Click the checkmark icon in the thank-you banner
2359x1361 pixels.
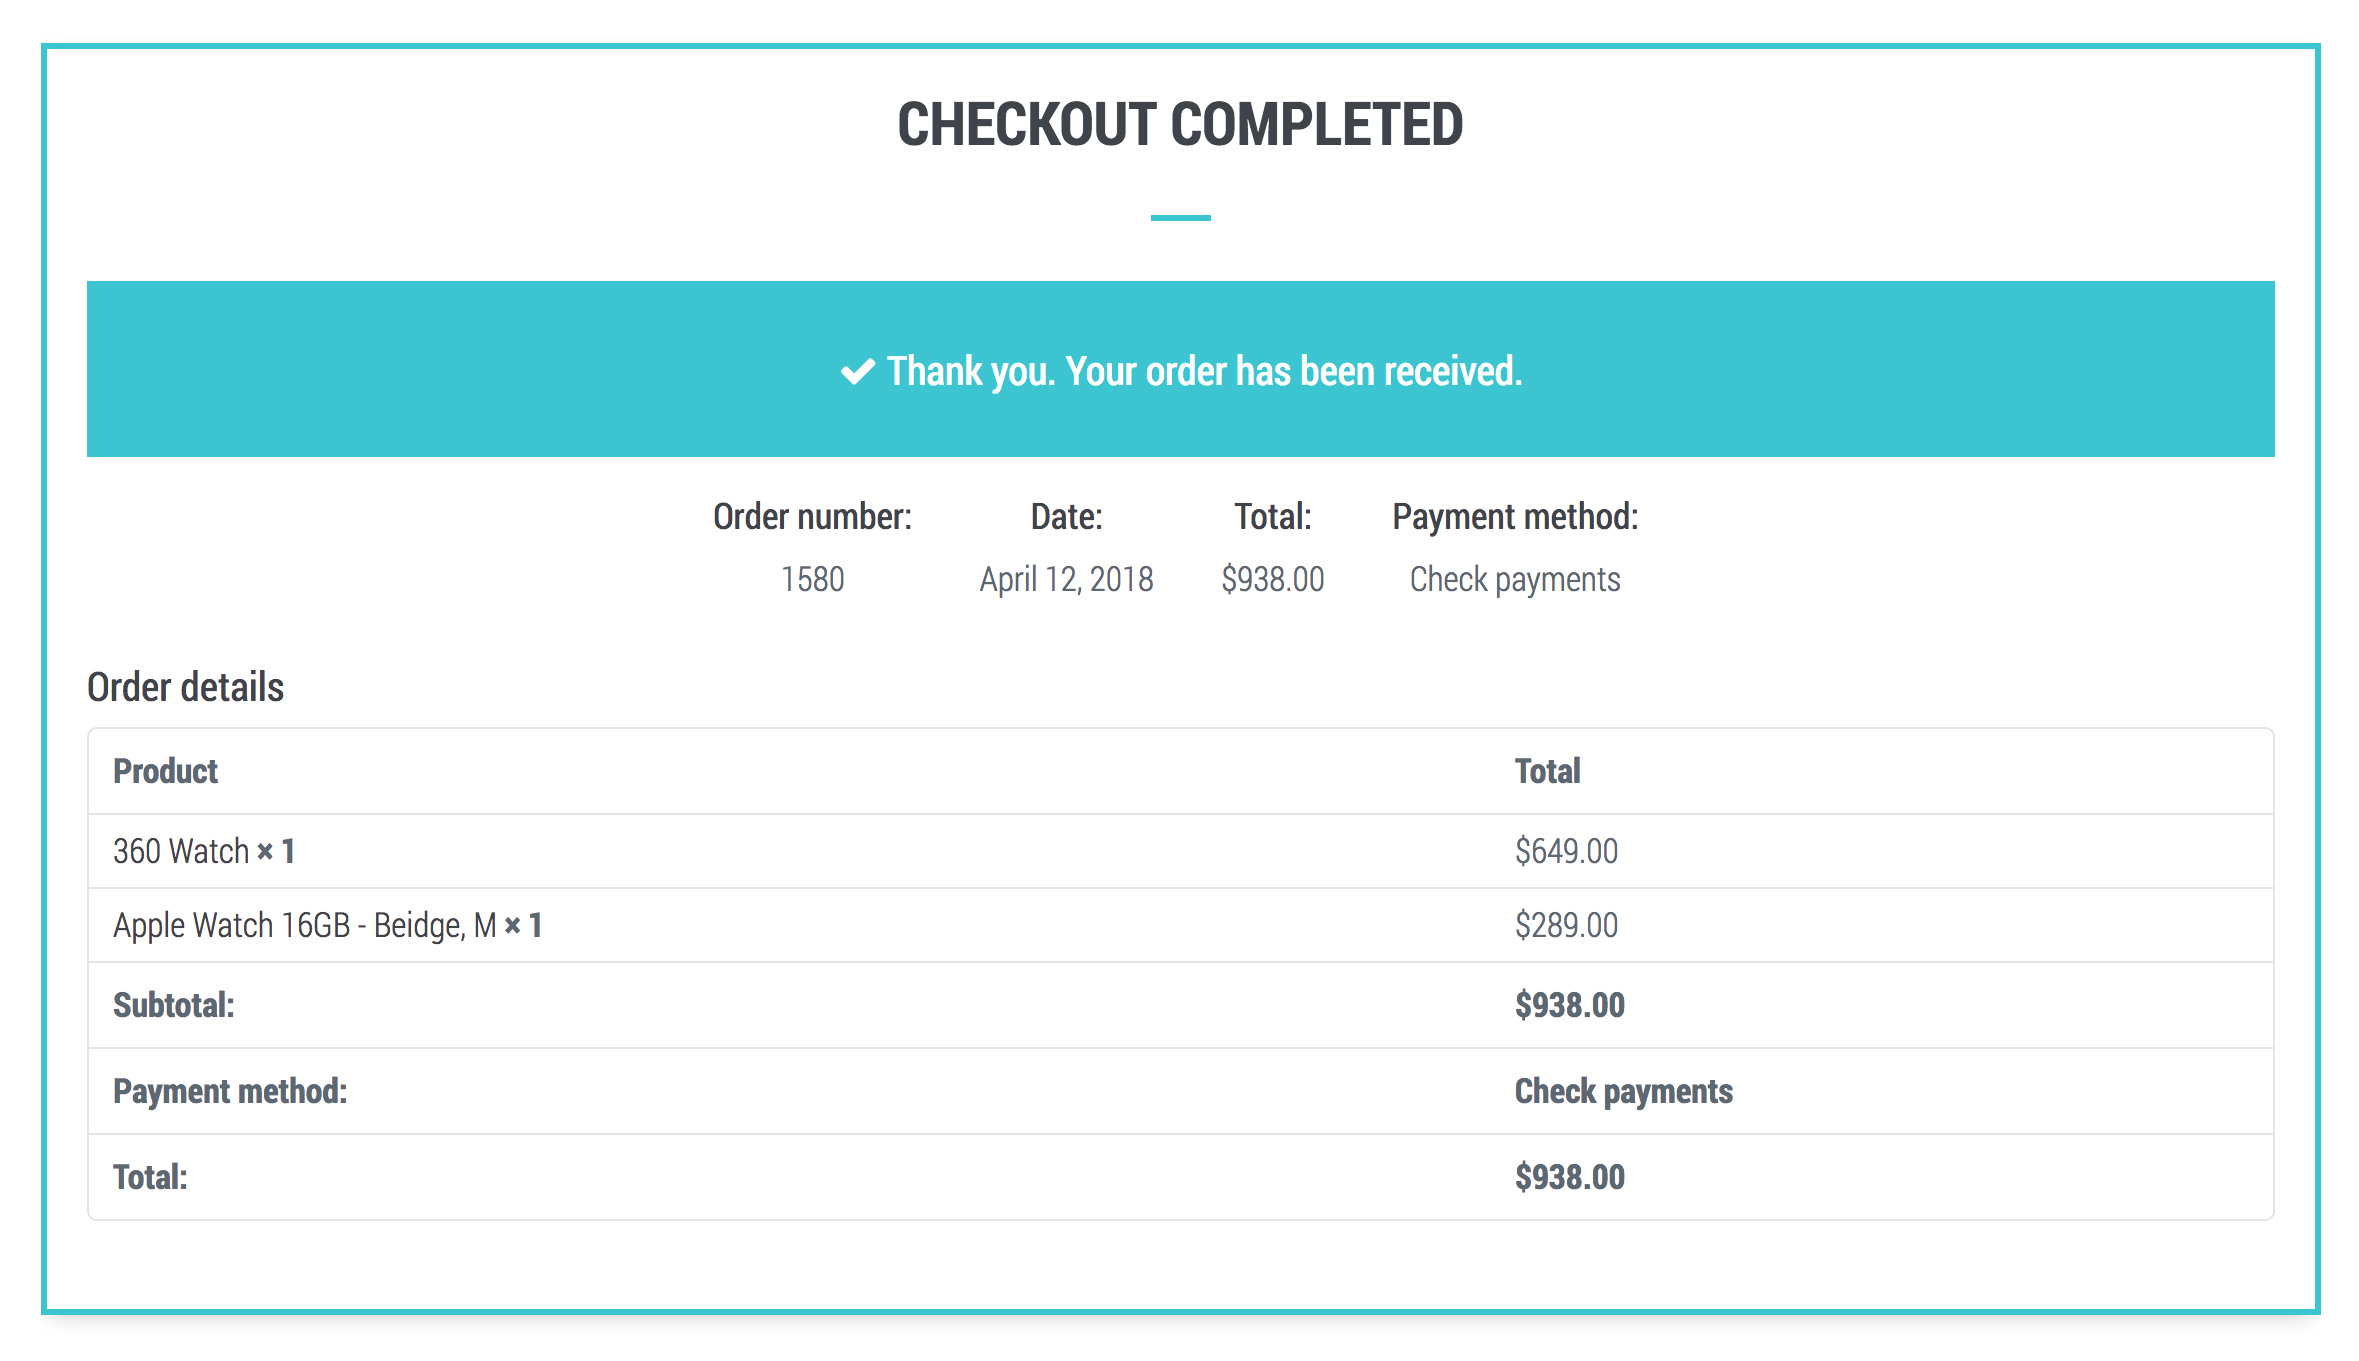pyautogui.click(x=857, y=371)
